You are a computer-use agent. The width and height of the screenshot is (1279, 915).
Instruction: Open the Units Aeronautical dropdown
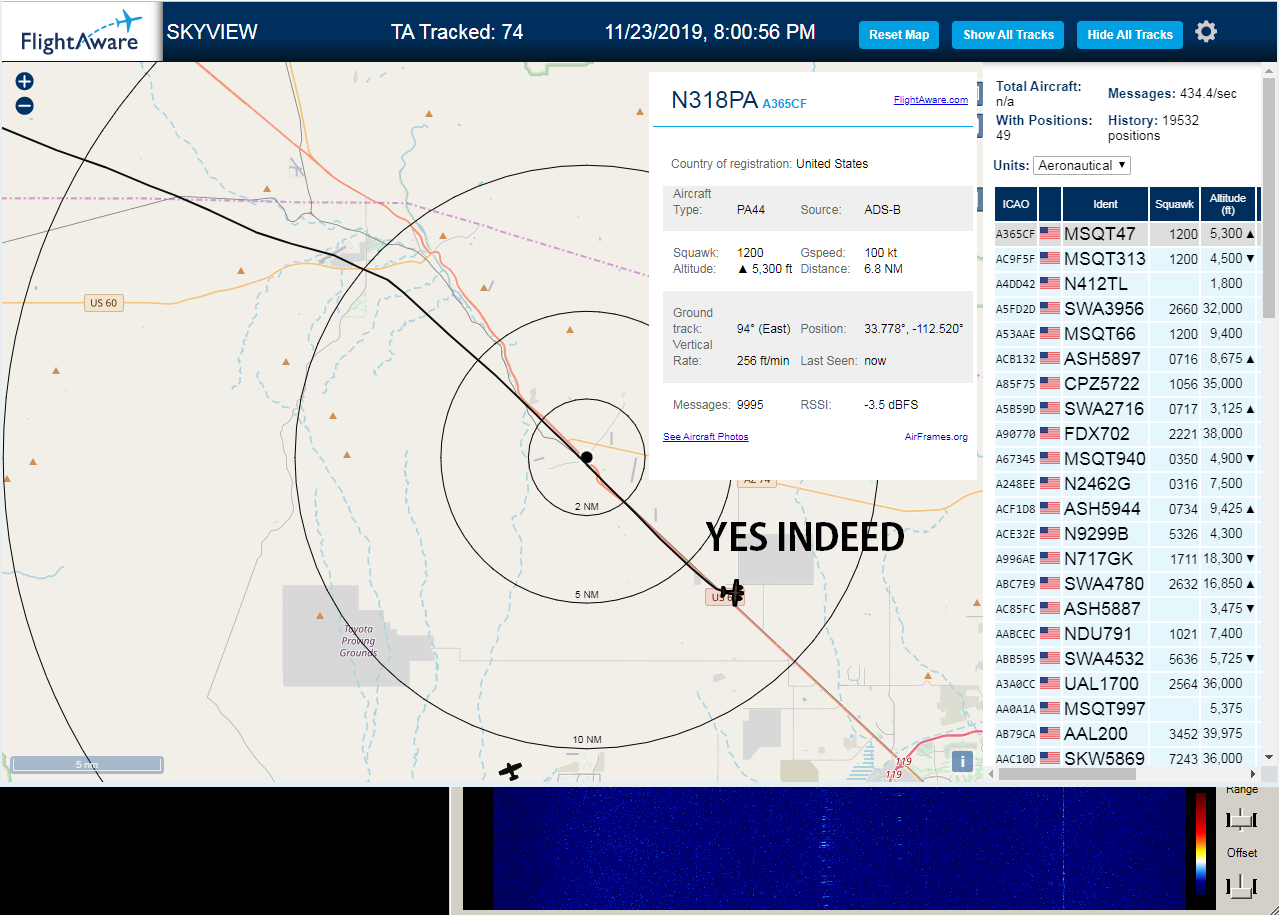pos(1082,165)
